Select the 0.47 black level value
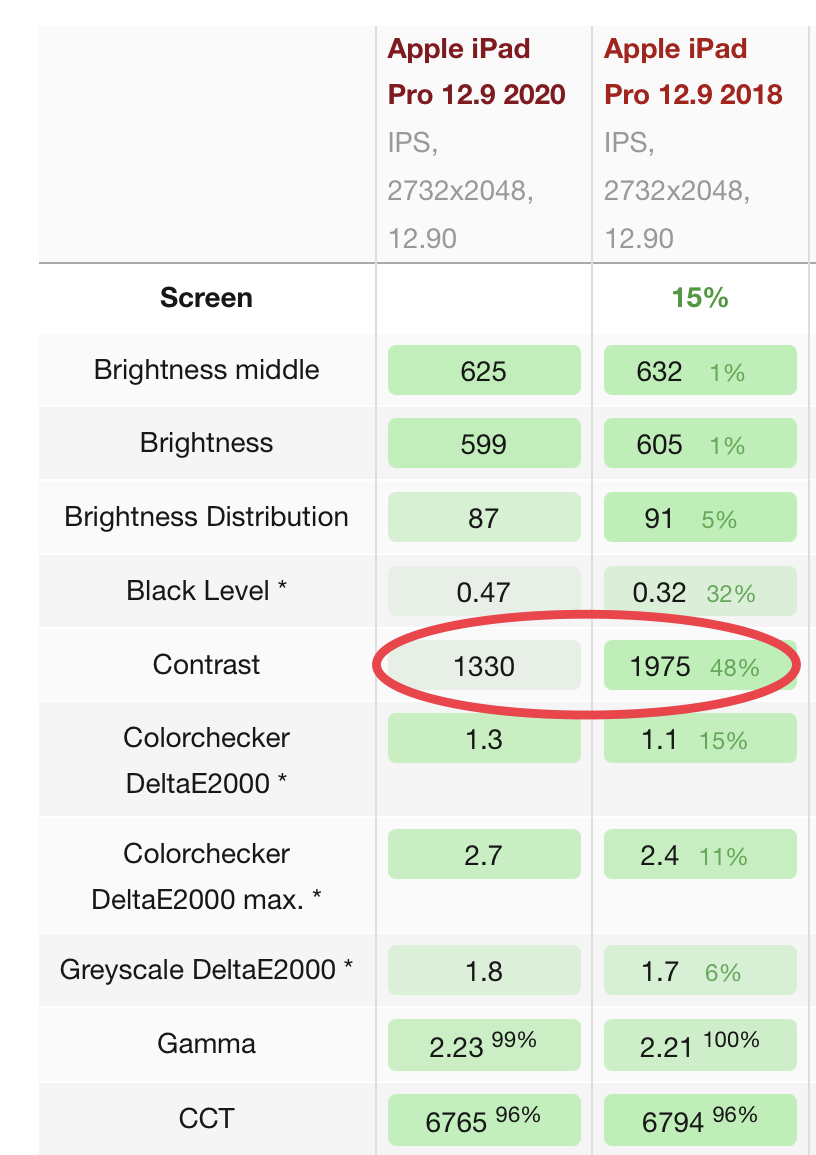 (484, 593)
